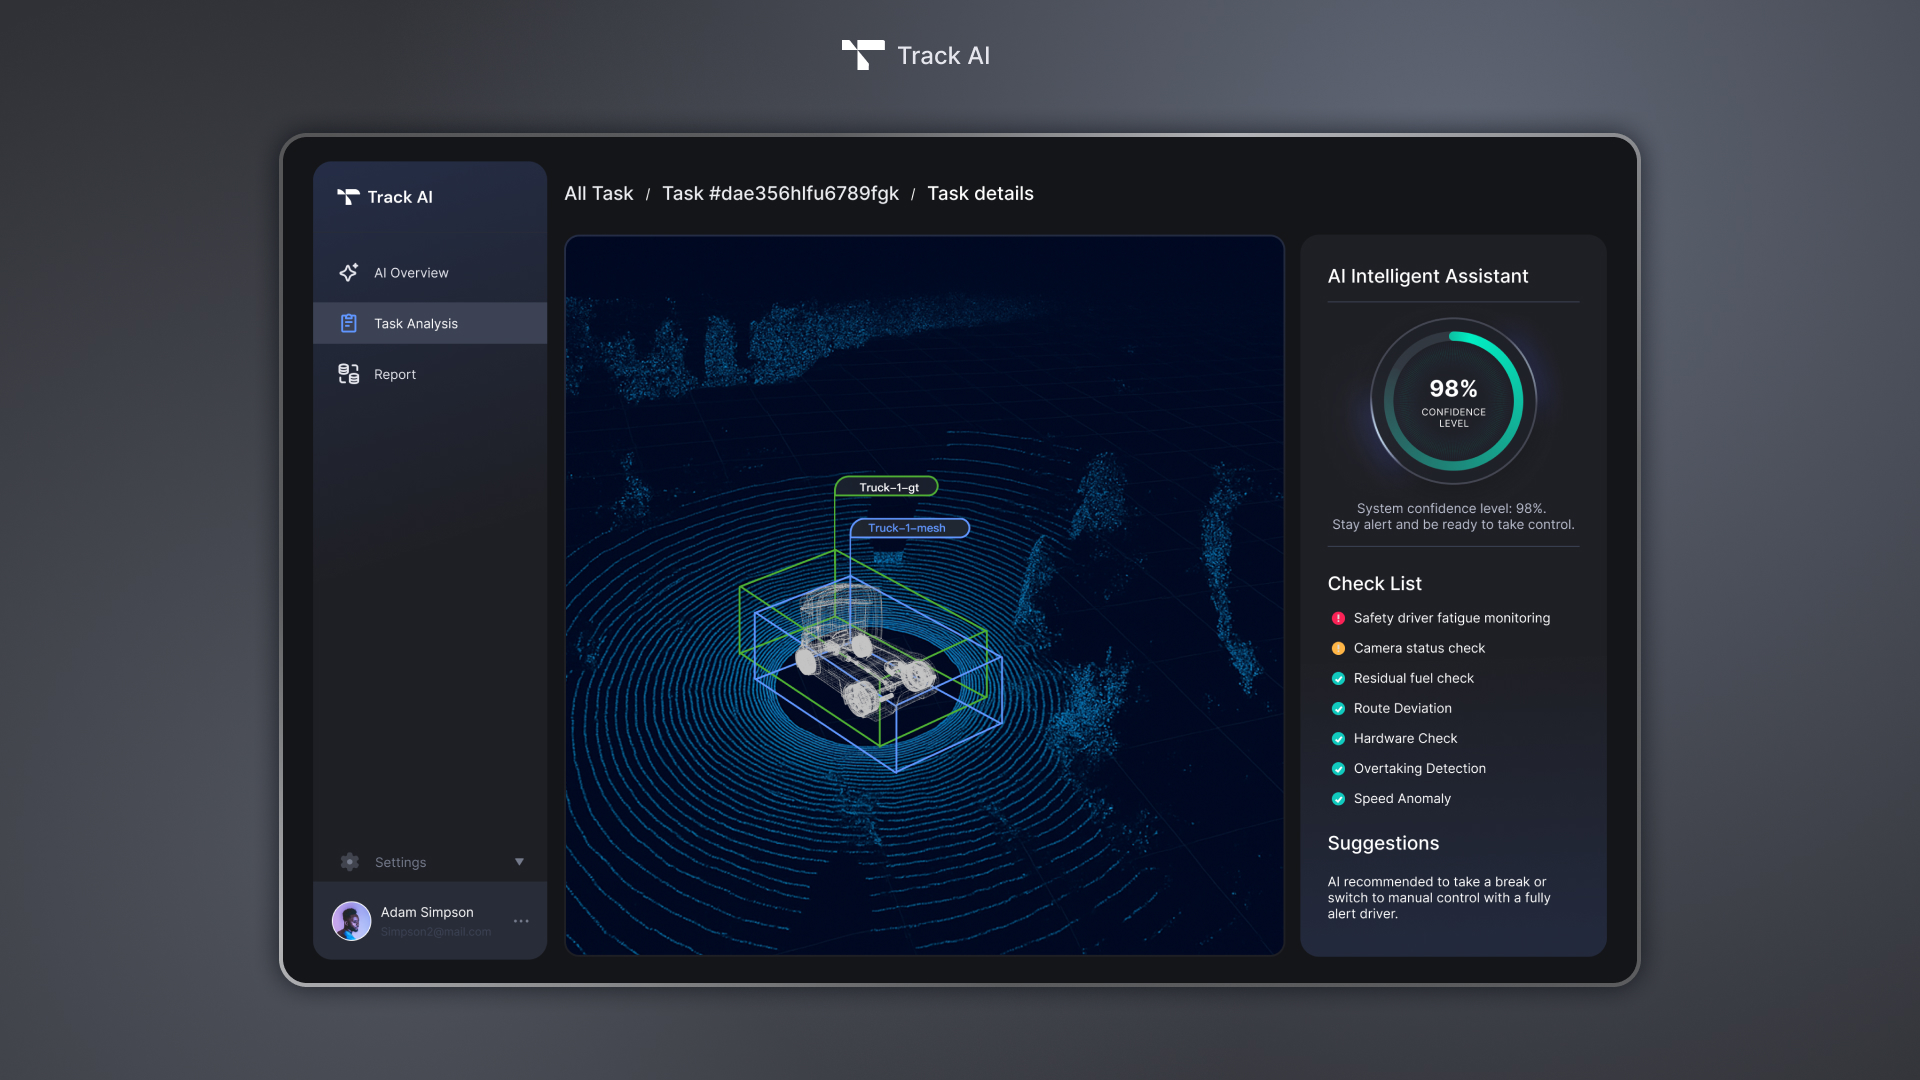
Task: Toggle the Residual fuel check checkmark
Action: pyautogui.click(x=1338, y=678)
